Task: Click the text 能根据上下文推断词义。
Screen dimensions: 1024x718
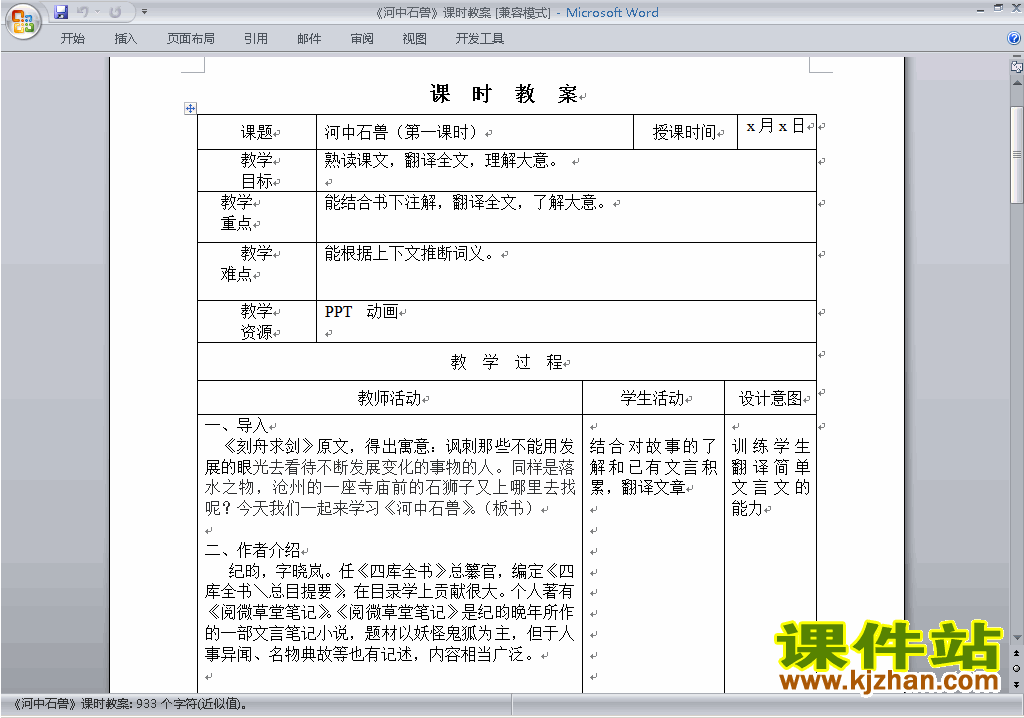Action: coord(409,253)
